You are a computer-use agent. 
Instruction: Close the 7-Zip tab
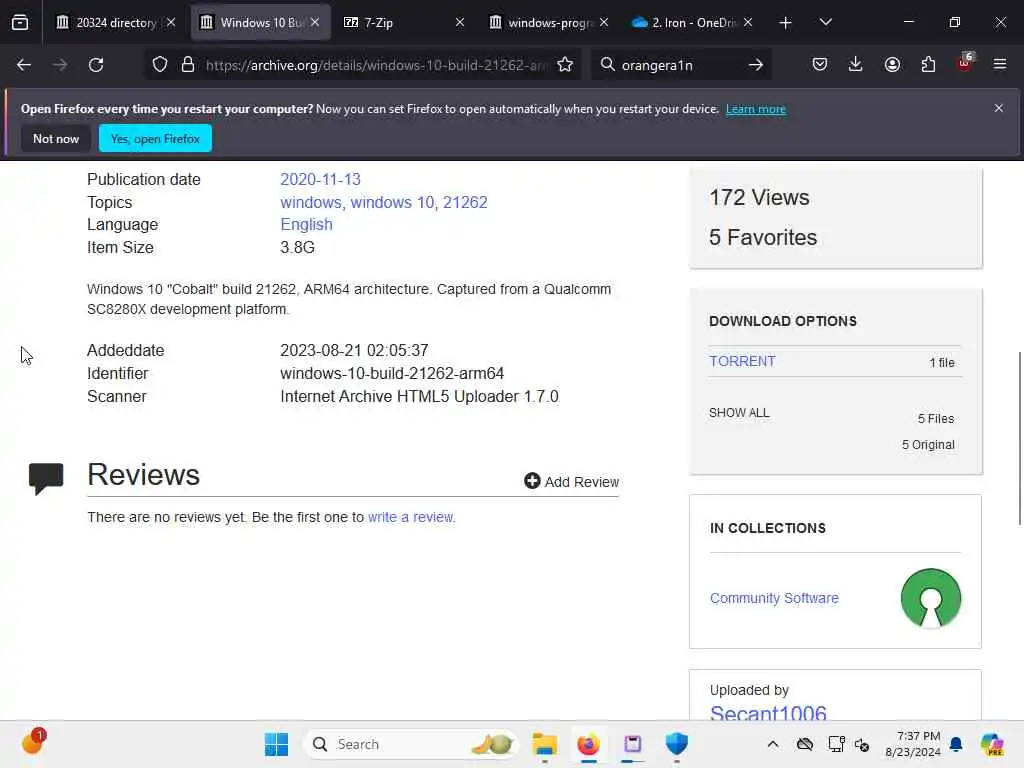(x=460, y=22)
